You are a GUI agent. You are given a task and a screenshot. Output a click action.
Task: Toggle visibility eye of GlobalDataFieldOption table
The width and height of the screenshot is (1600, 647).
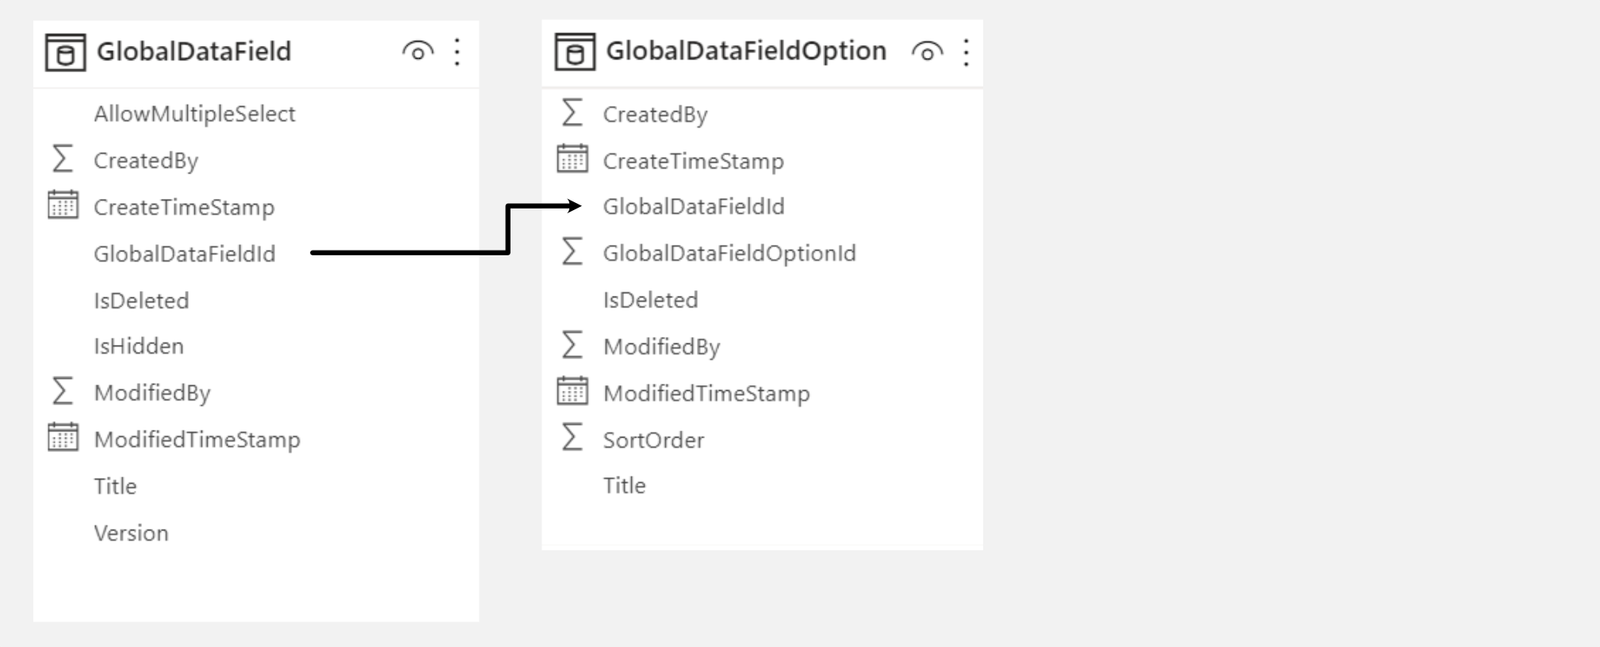click(x=927, y=52)
